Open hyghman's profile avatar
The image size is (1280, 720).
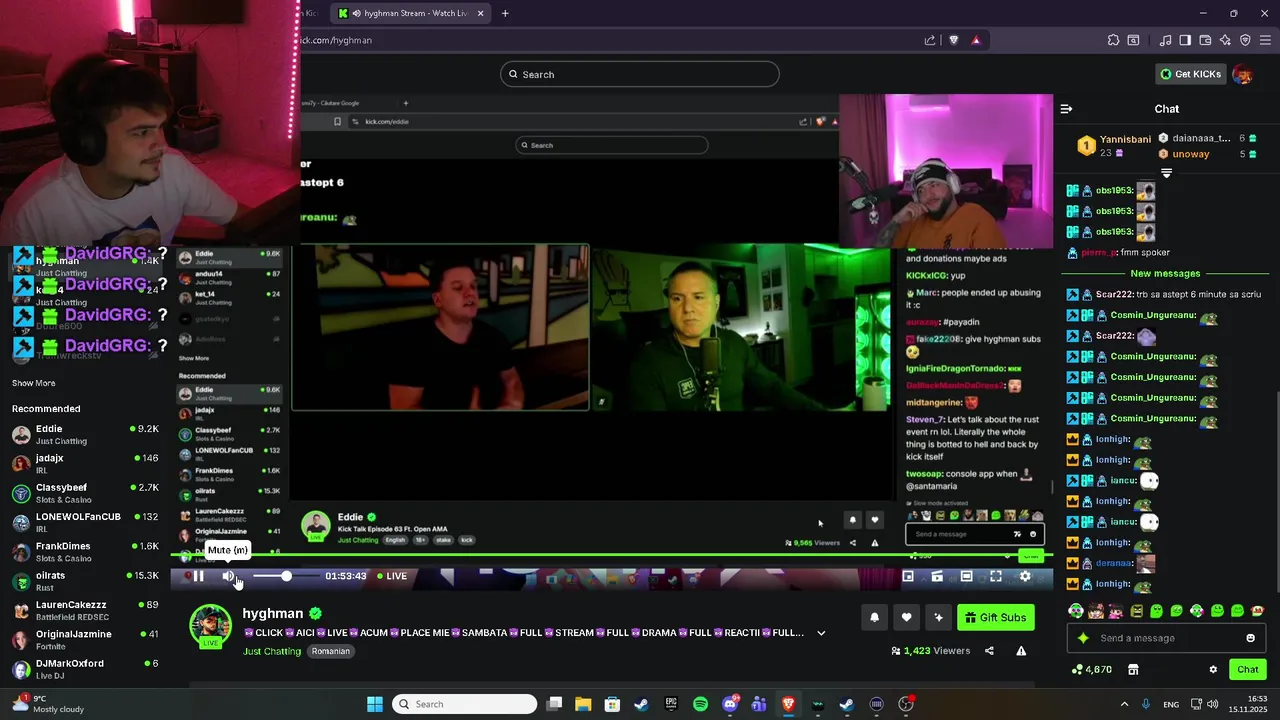[x=210, y=625]
